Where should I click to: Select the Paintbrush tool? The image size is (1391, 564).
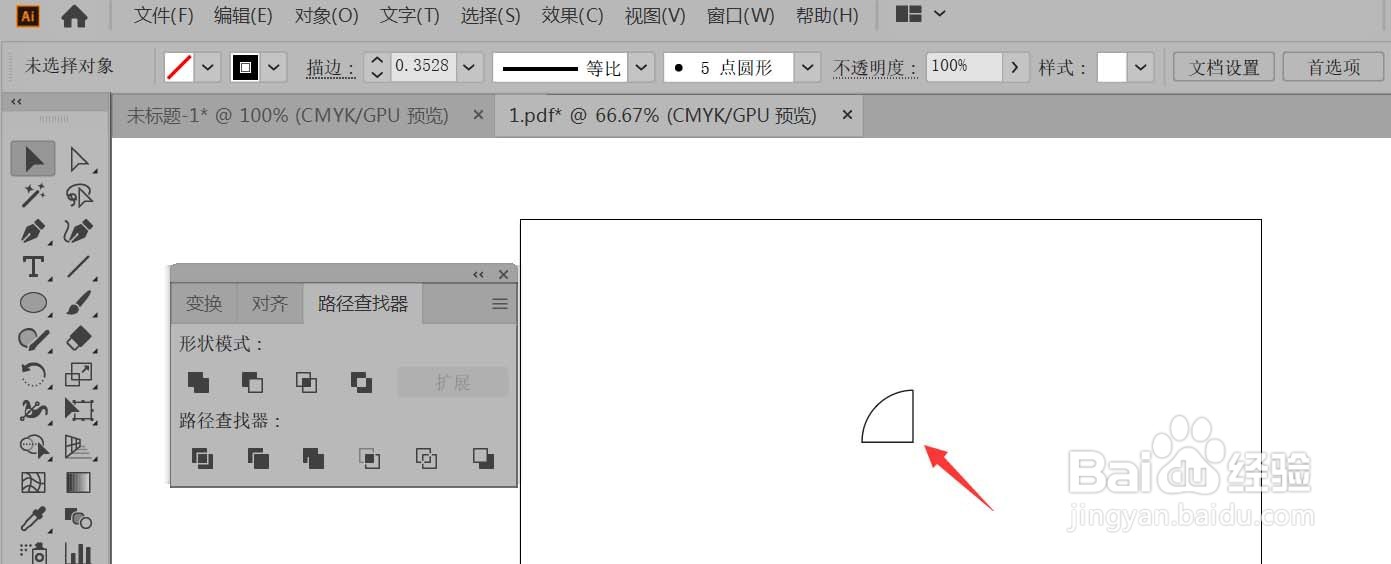(79, 303)
